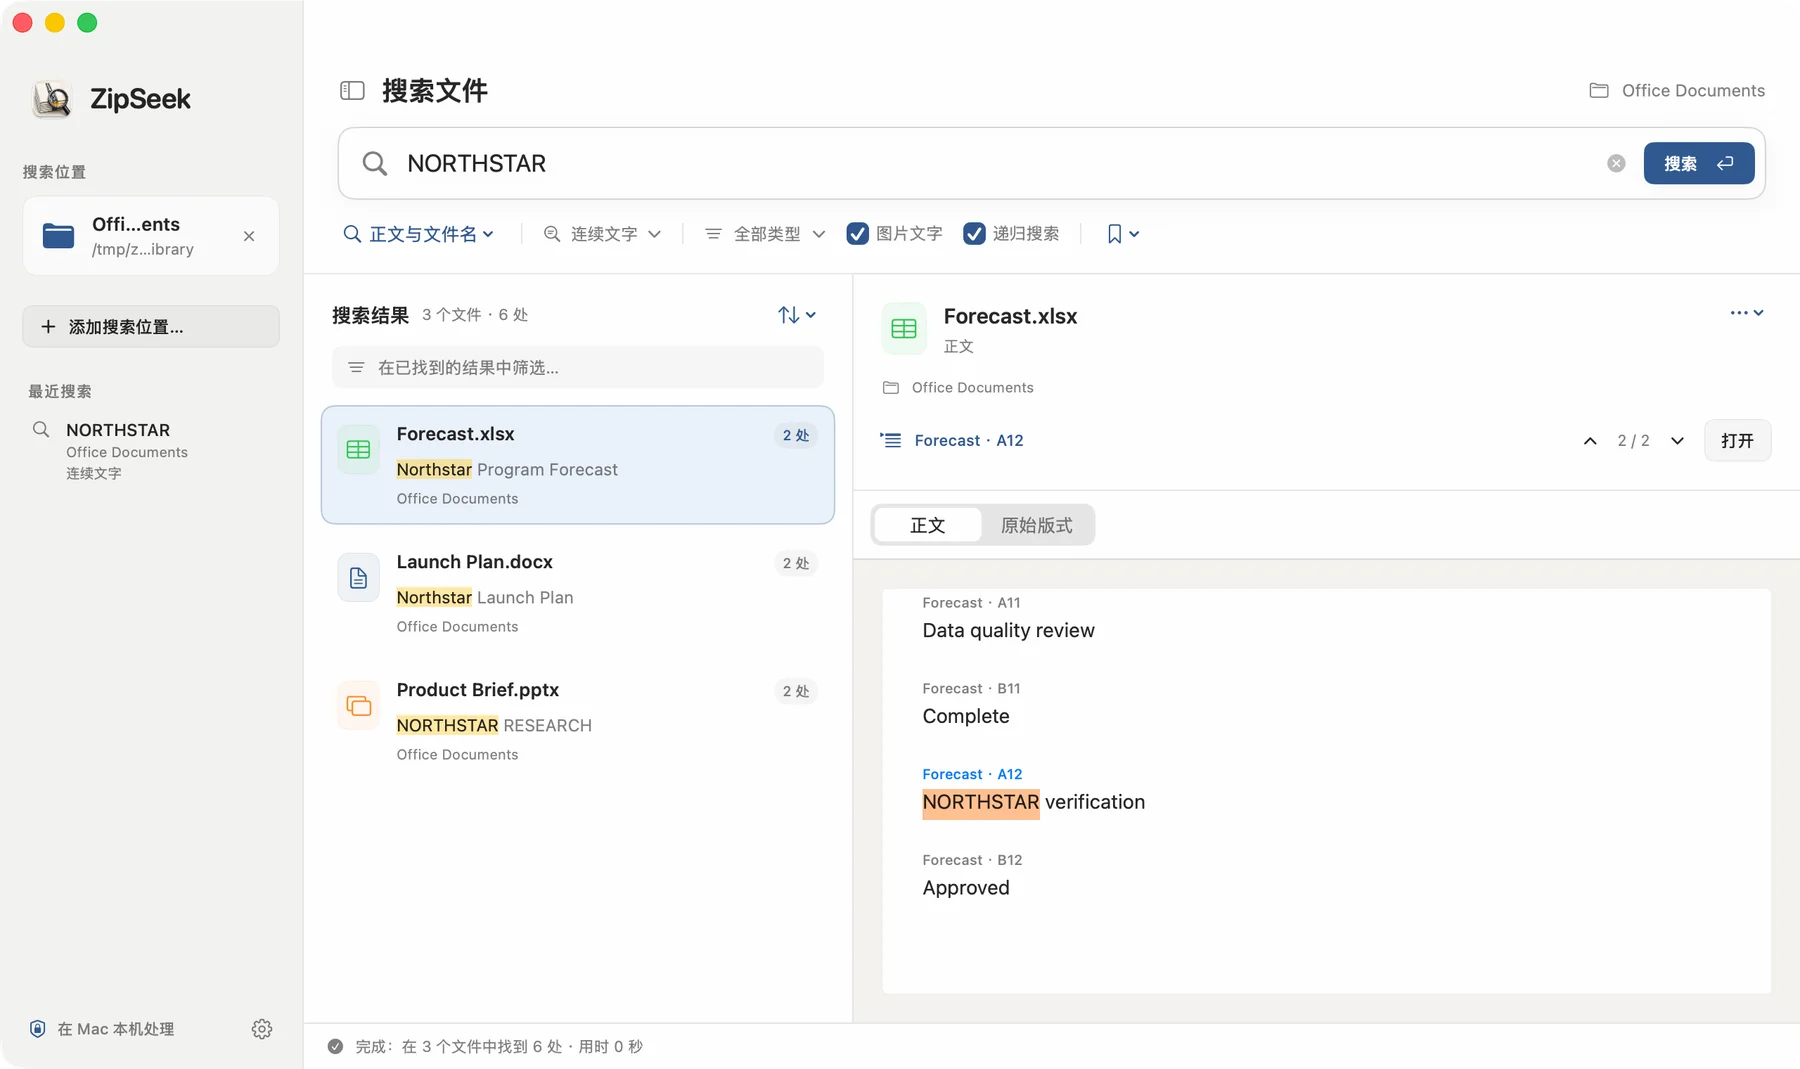Screen dimensions: 1800x1069
Task: Open the 全部类型 file type dropdown
Action: pyautogui.click(x=765, y=234)
